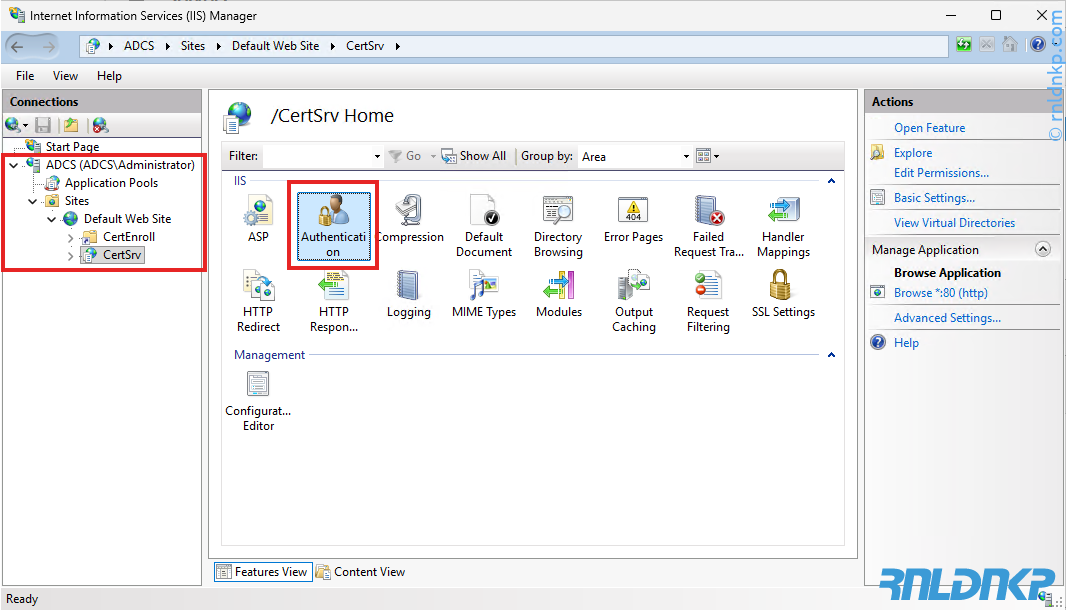Collapse the Default Web Site node
The image size is (1066, 610).
tap(52, 220)
